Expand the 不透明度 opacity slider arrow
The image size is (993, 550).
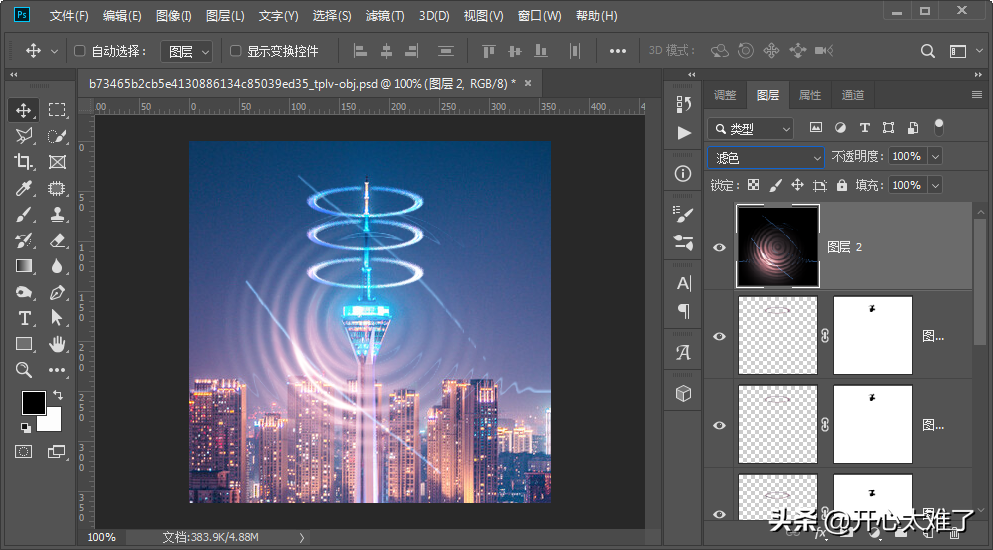[x=935, y=156]
